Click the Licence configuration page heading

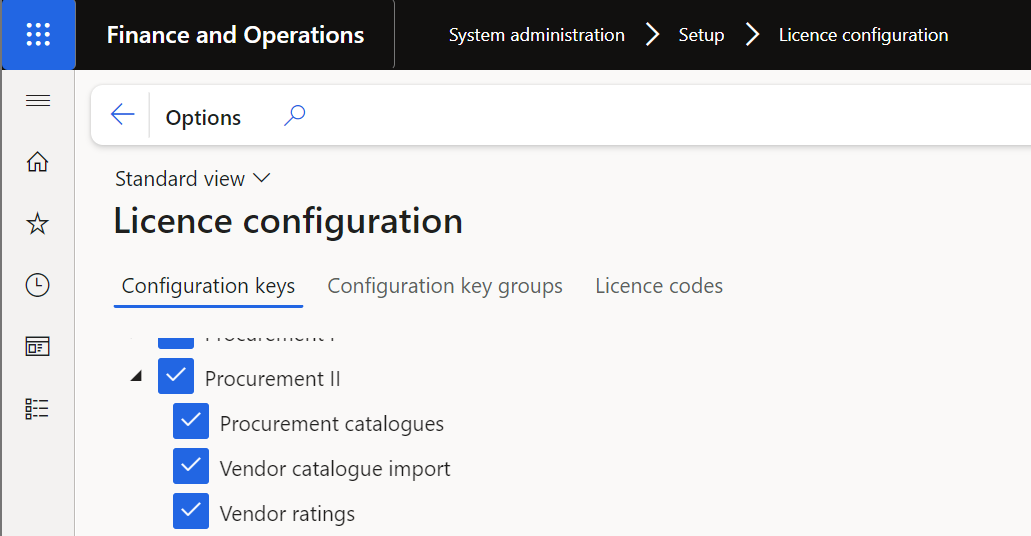pyautogui.click(x=288, y=221)
